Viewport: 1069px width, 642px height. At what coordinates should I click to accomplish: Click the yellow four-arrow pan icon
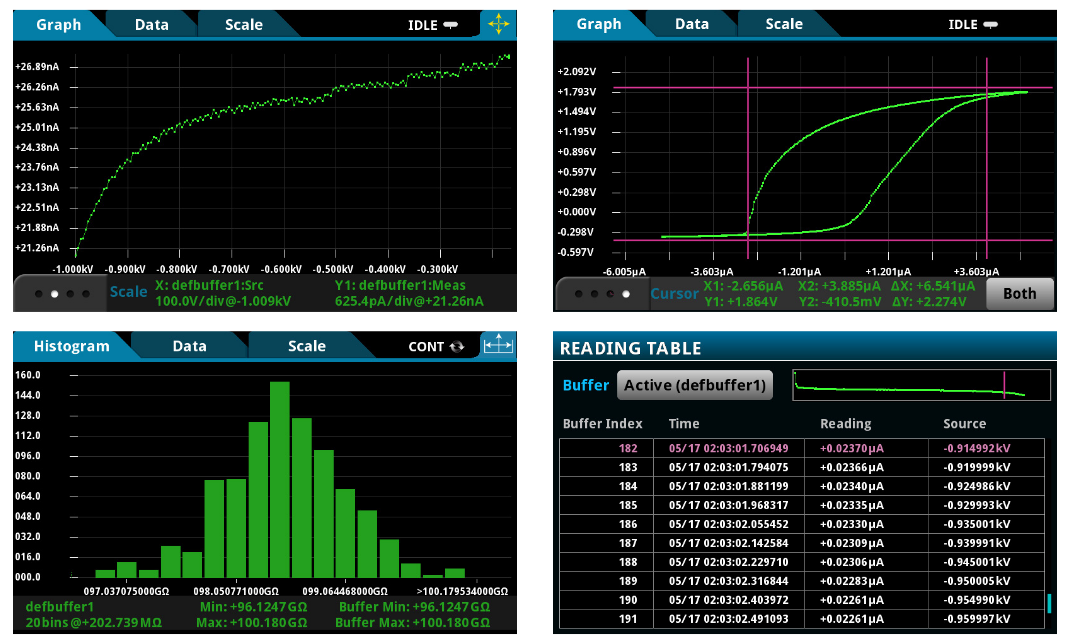[x=498, y=24]
